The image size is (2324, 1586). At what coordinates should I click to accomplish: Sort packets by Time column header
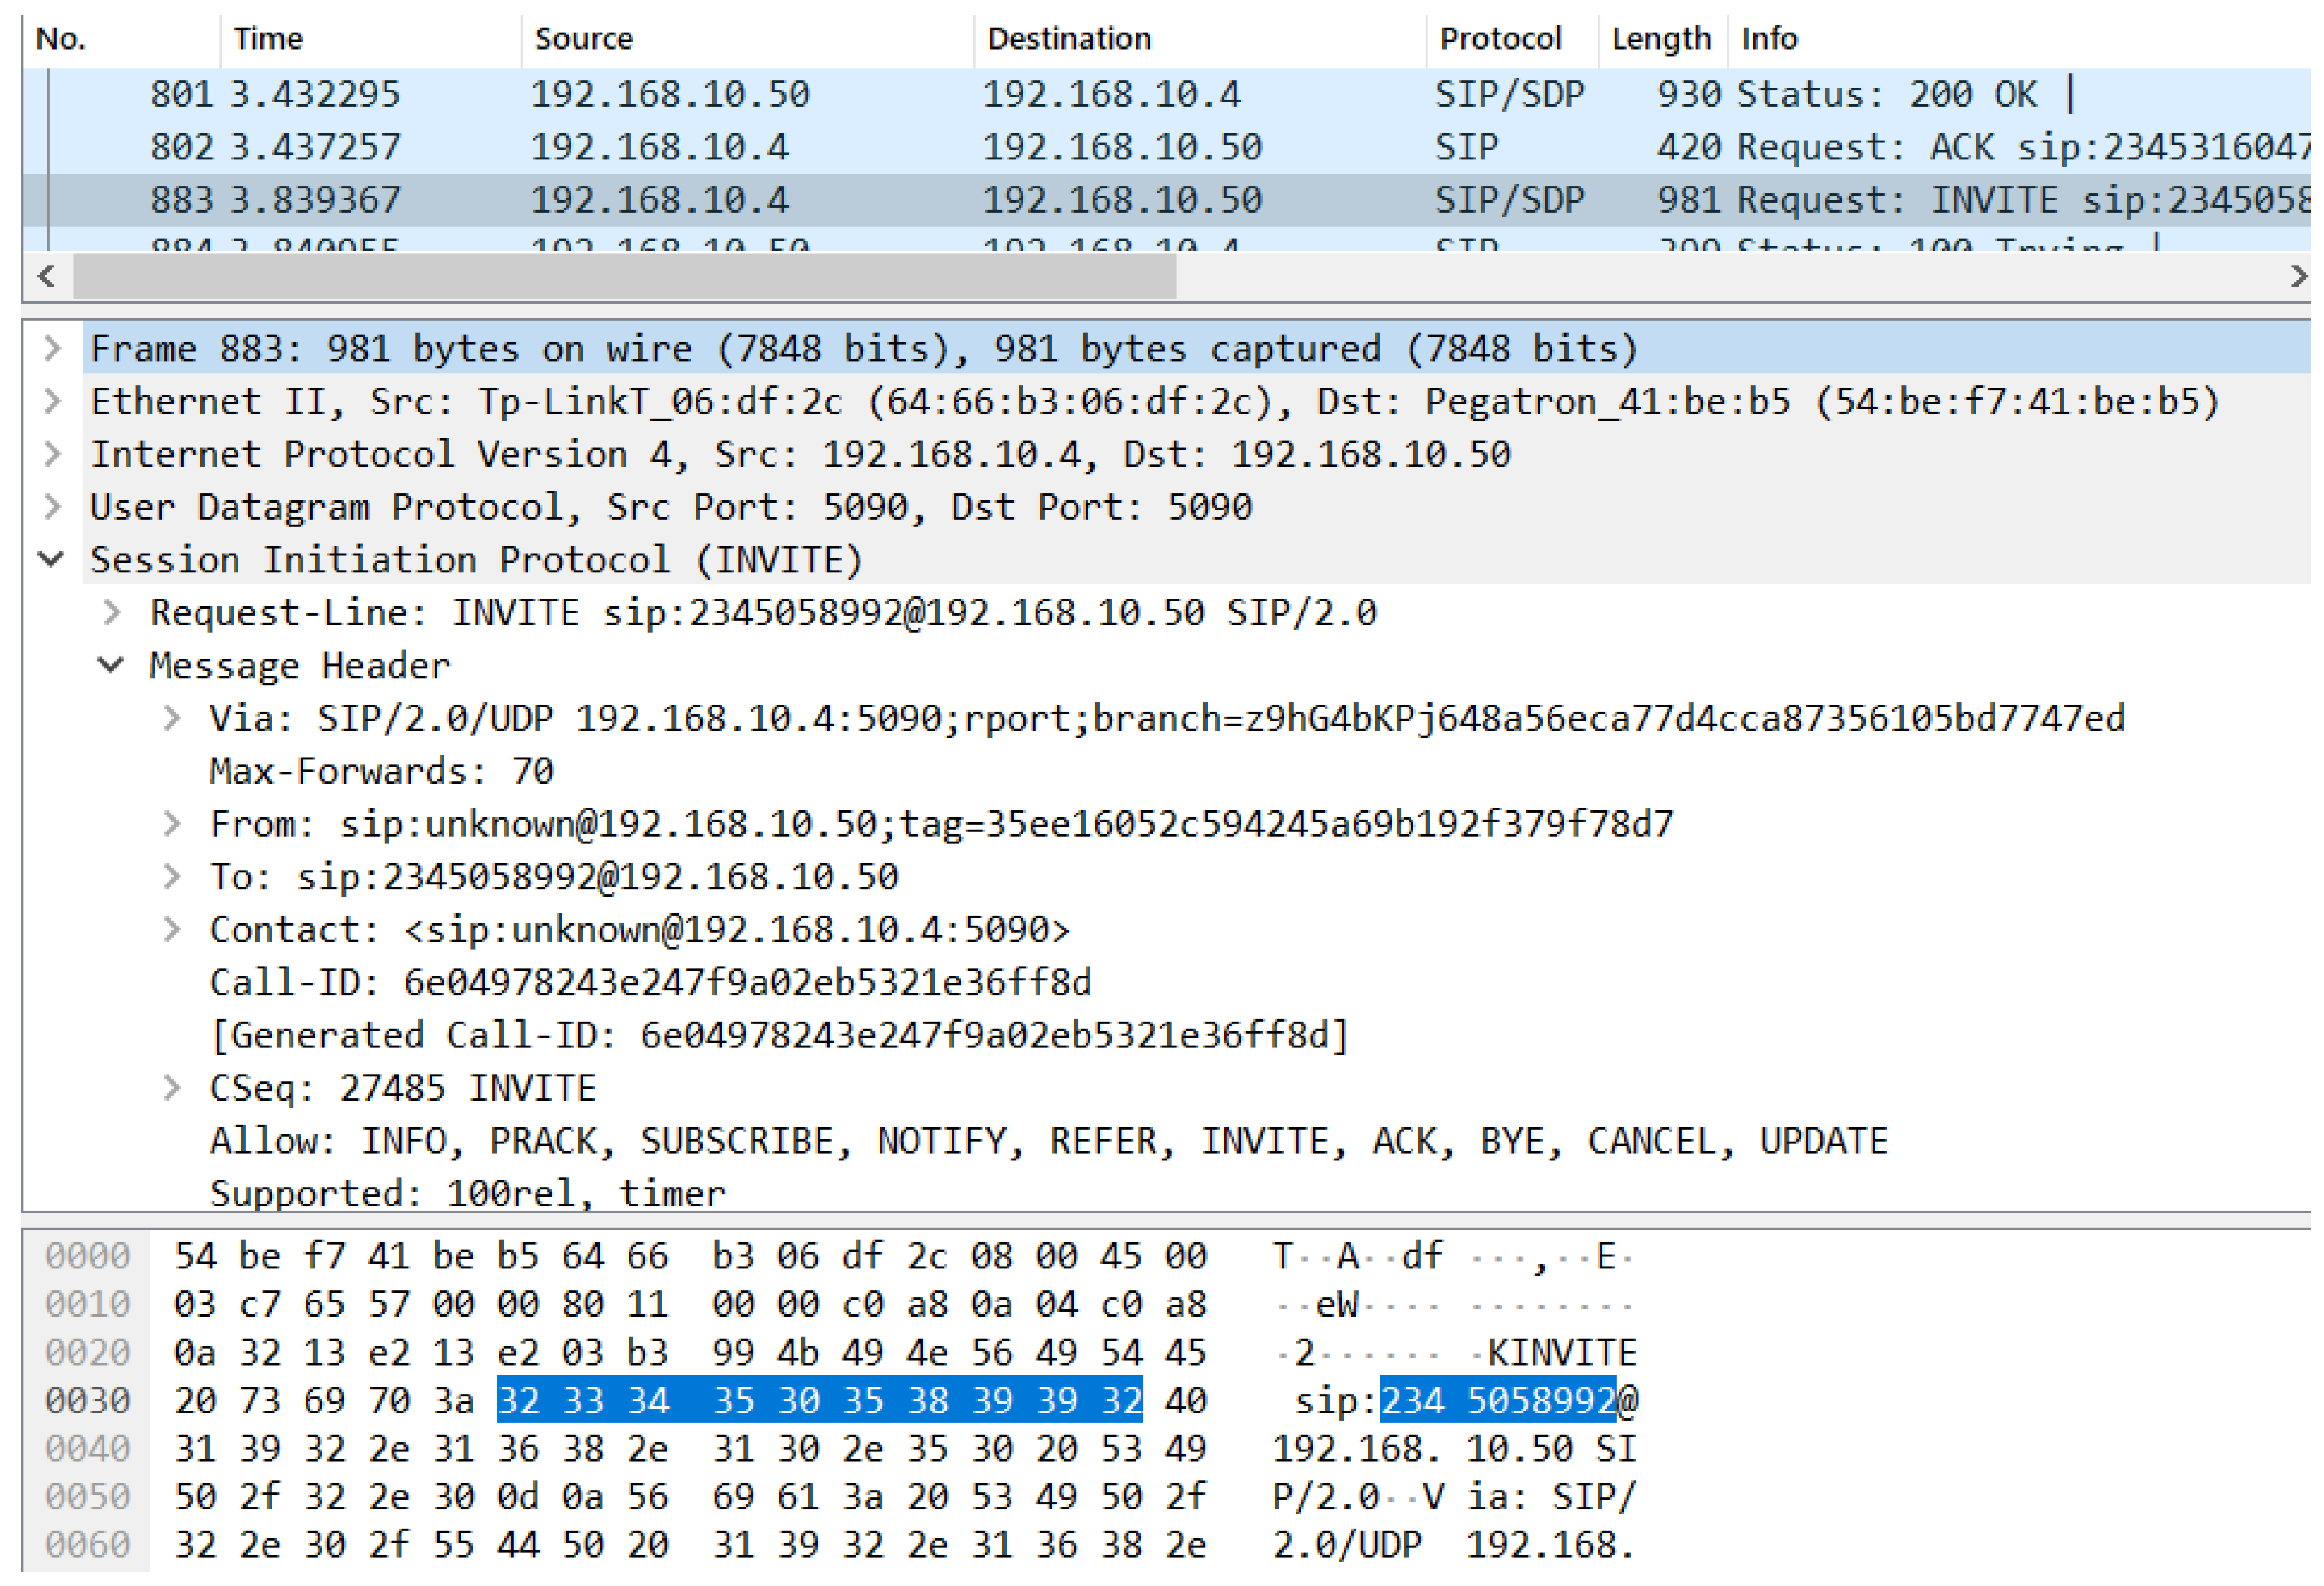(268, 39)
